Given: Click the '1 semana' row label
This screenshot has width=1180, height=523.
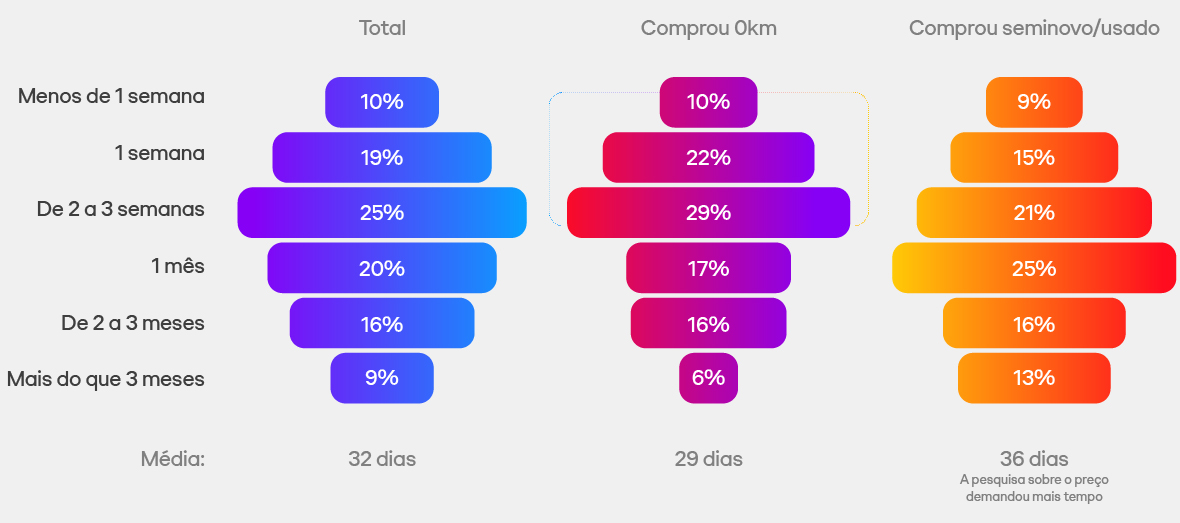Looking at the screenshot, I should pos(159,153).
